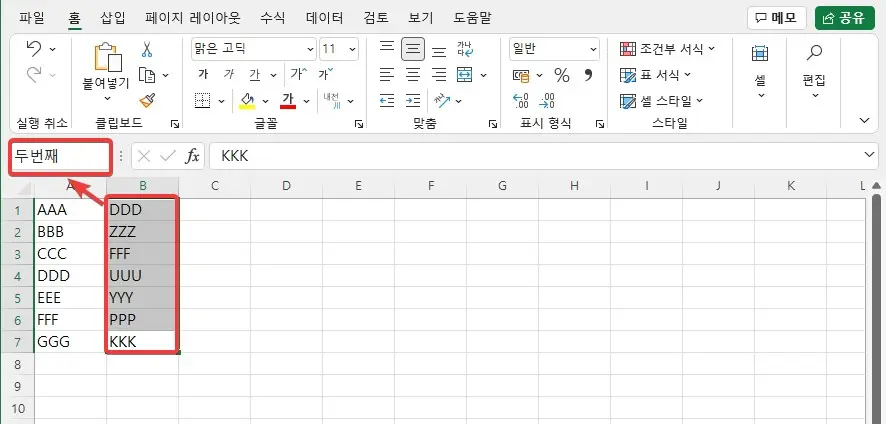Click the 공유 button
Screen dimensions: 886x424
(x=844, y=18)
